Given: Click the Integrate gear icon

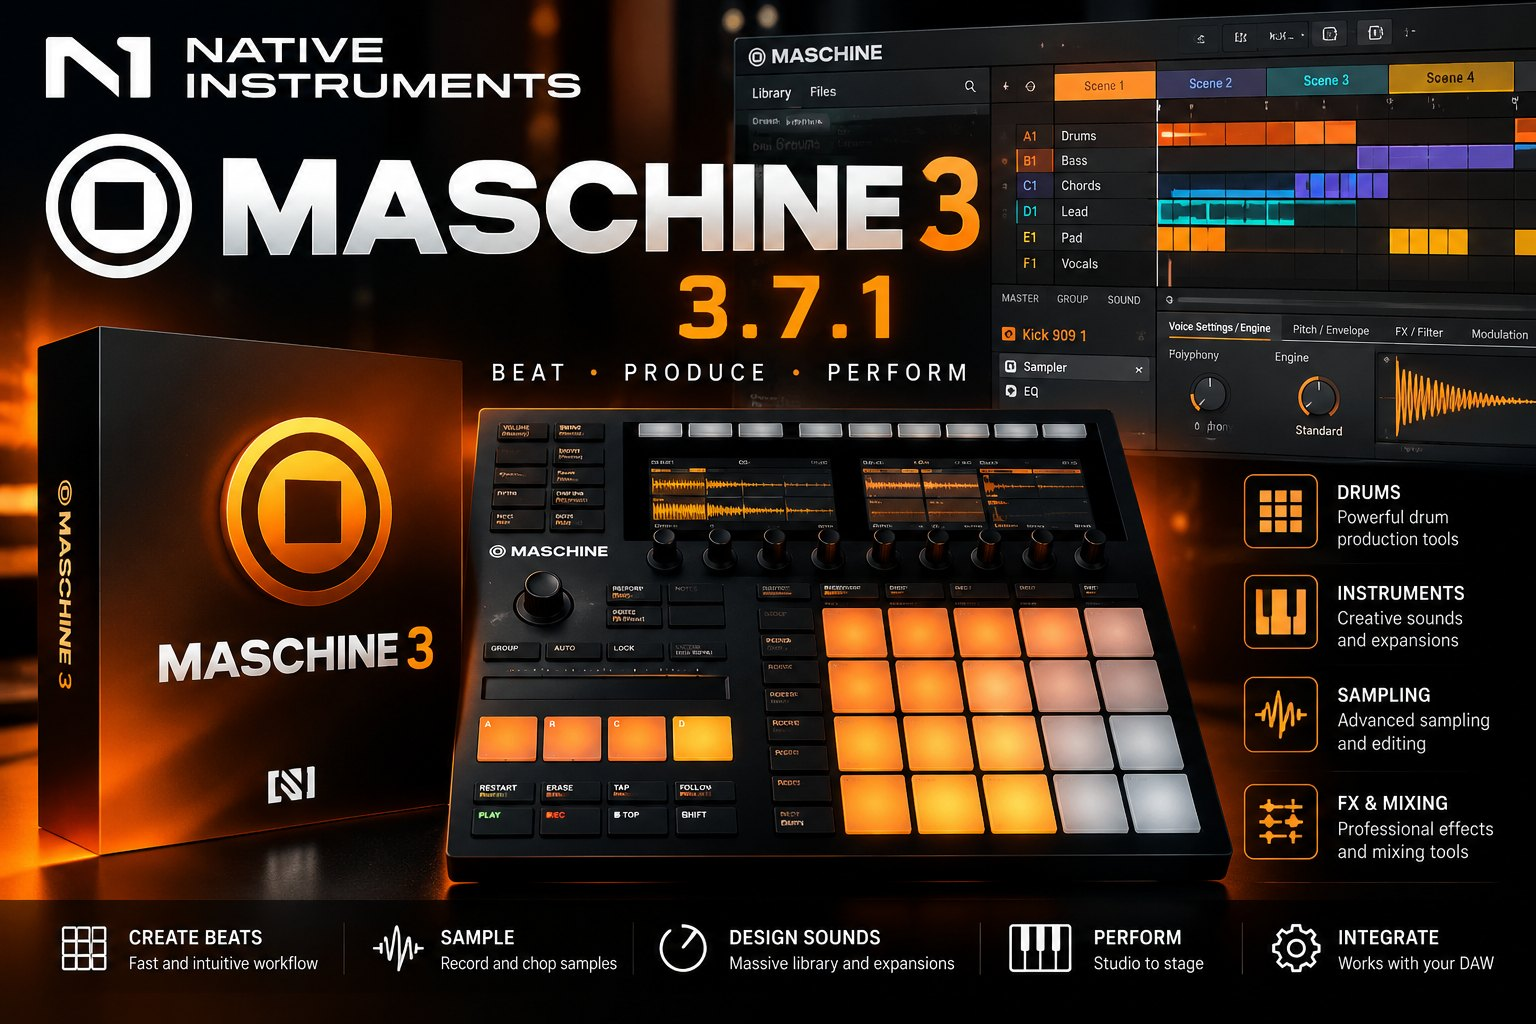Looking at the screenshot, I should coord(1296,948).
